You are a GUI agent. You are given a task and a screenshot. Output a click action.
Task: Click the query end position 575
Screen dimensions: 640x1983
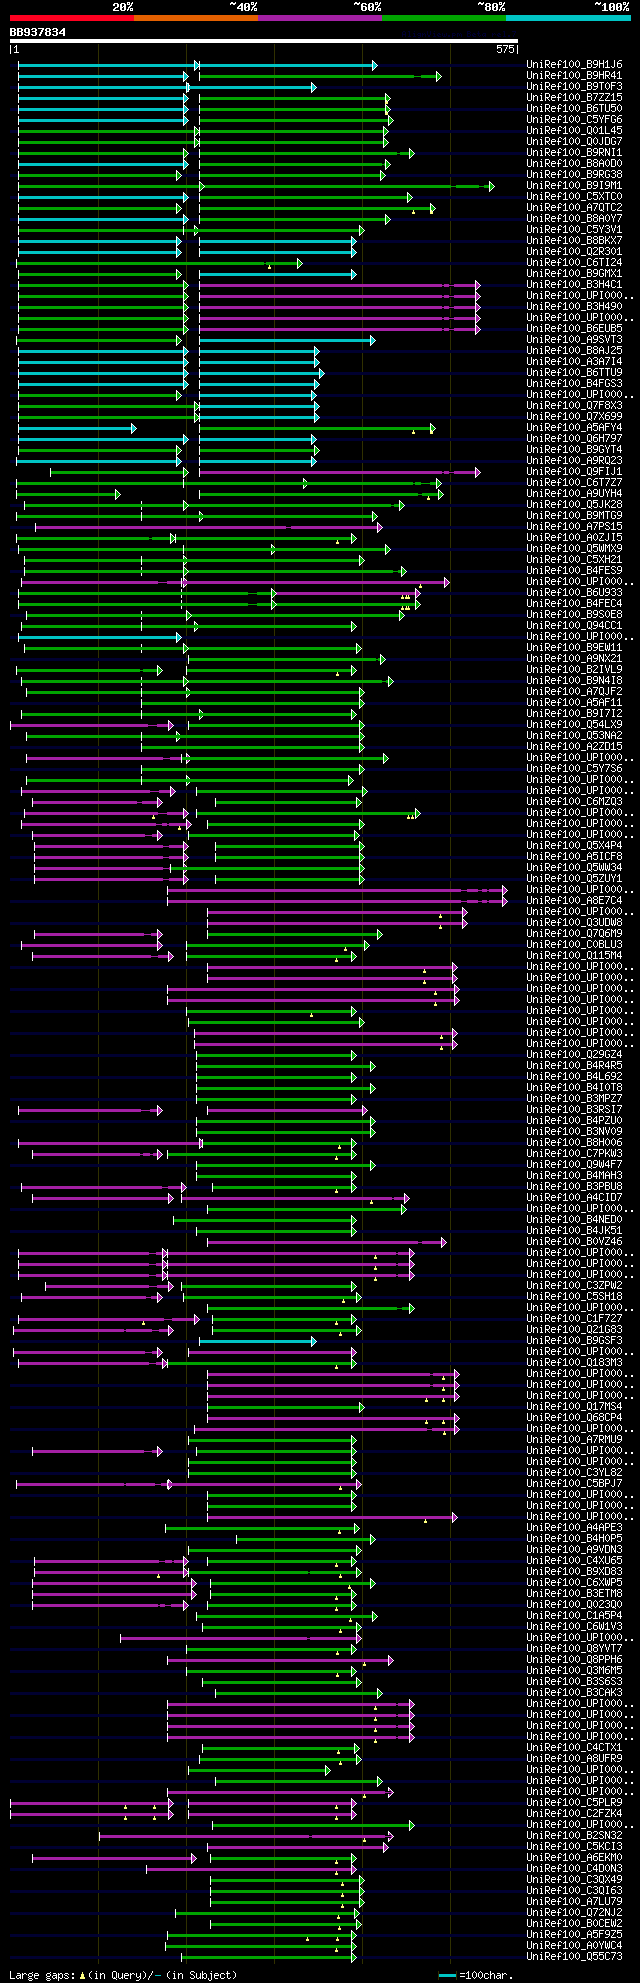coord(505,49)
